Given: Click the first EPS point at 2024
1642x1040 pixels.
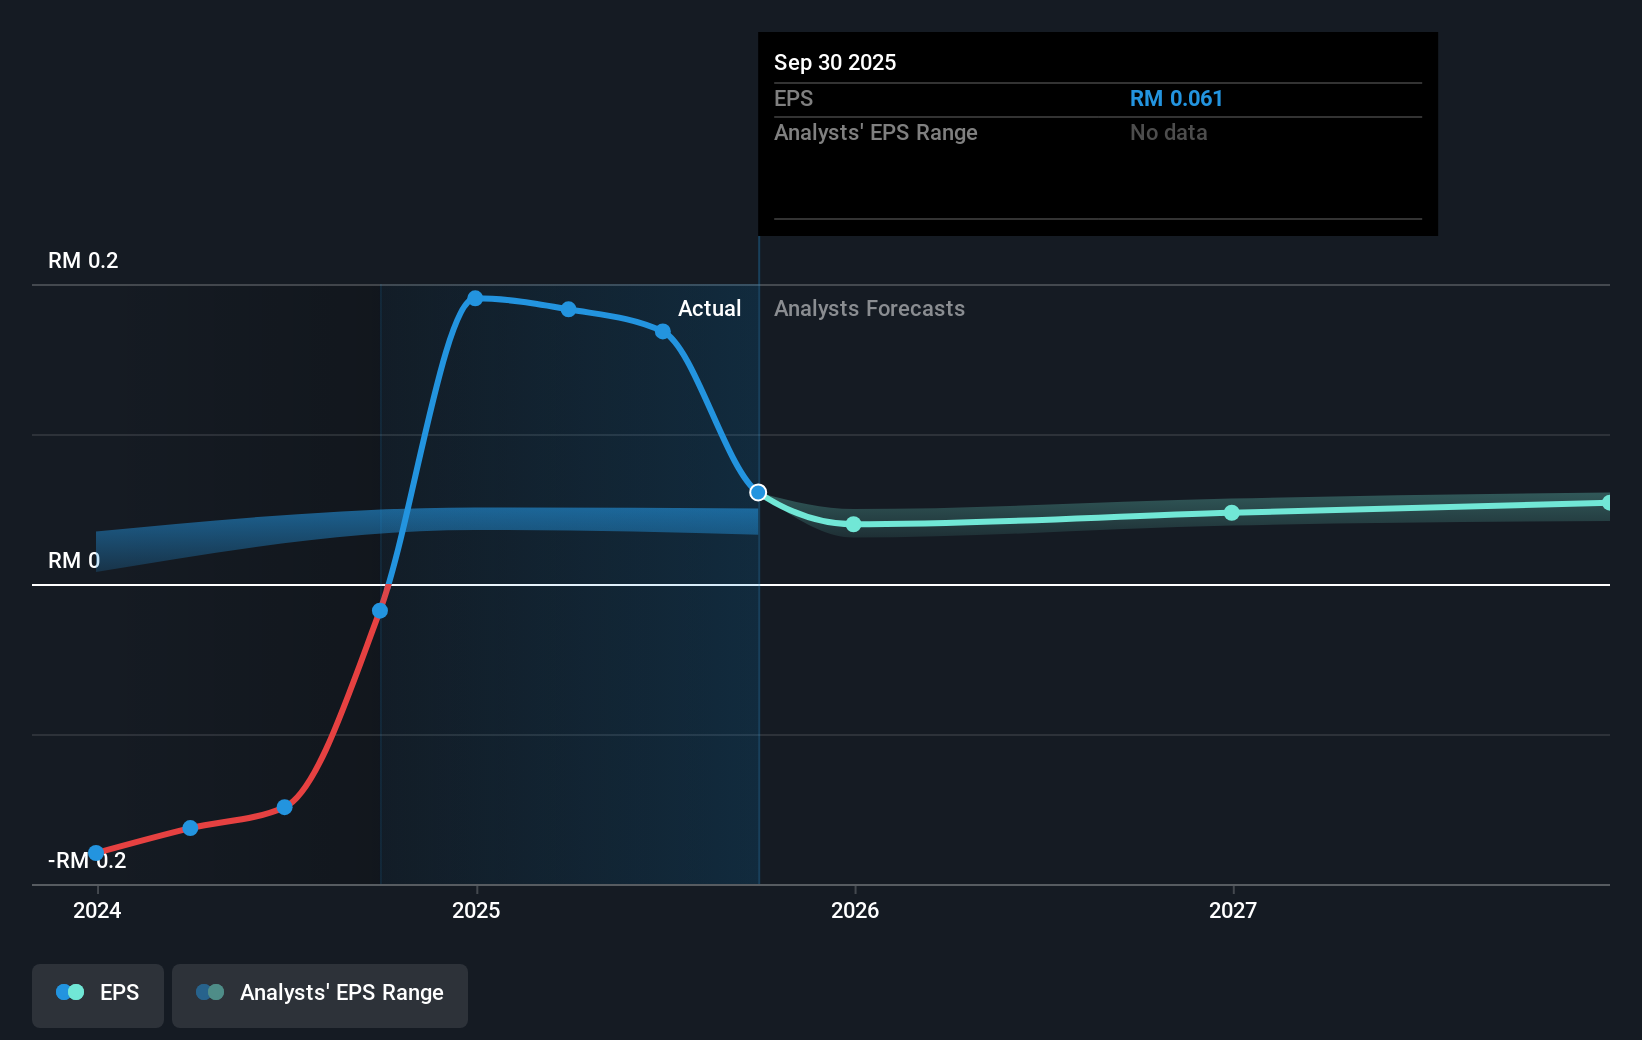Looking at the screenshot, I should (x=96, y=853).
